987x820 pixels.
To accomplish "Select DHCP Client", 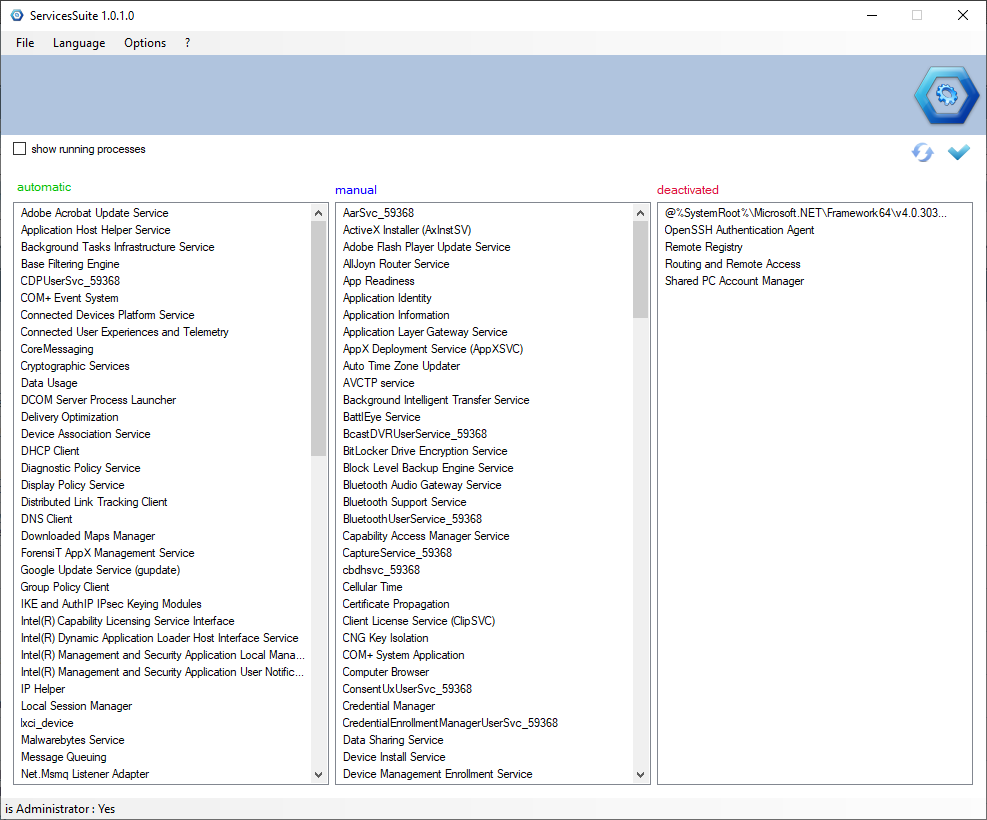I will coord(50,451).
